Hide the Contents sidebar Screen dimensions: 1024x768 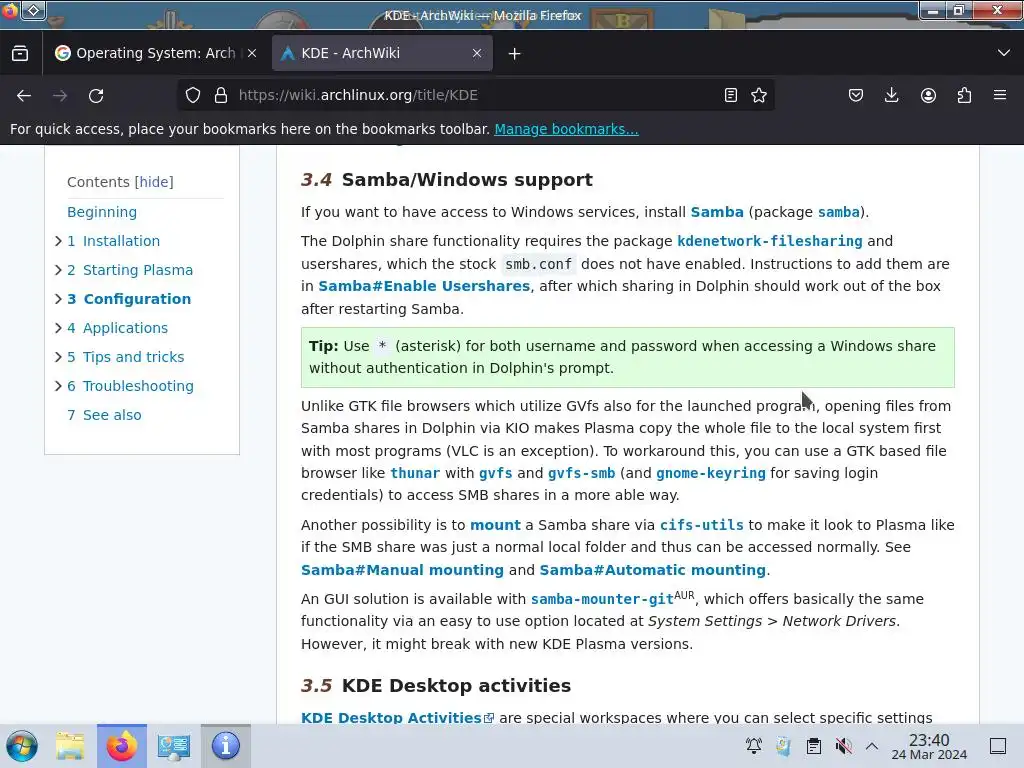154,182
